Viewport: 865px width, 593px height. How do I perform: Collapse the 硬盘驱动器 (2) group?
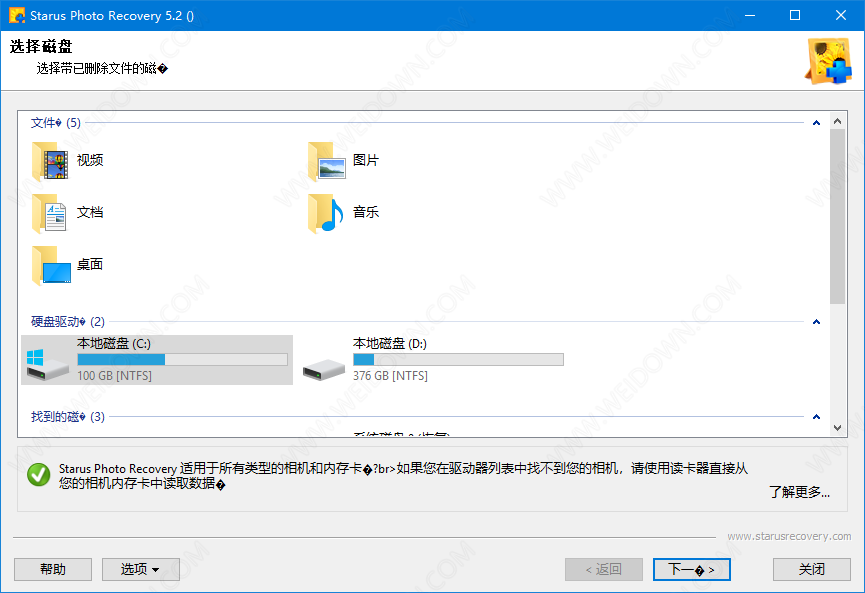816,322
